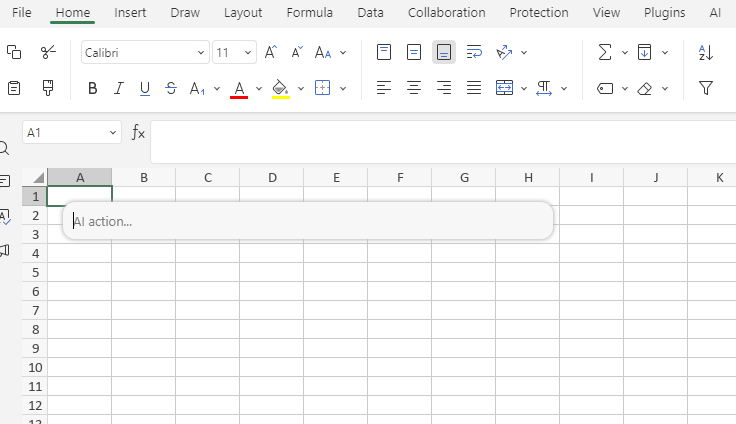The height and width of the screenshot is (424, 736).
Task: Open the Formula tab
Action: pyautogui.click(x=309, y=13)
